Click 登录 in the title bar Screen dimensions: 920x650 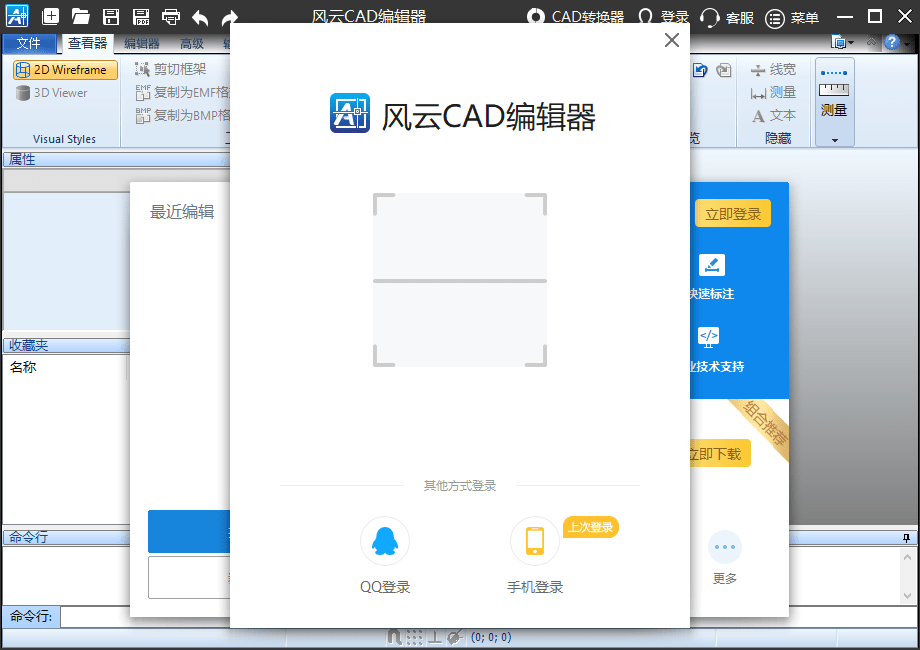pyautogui.click(x=664, y=17)
